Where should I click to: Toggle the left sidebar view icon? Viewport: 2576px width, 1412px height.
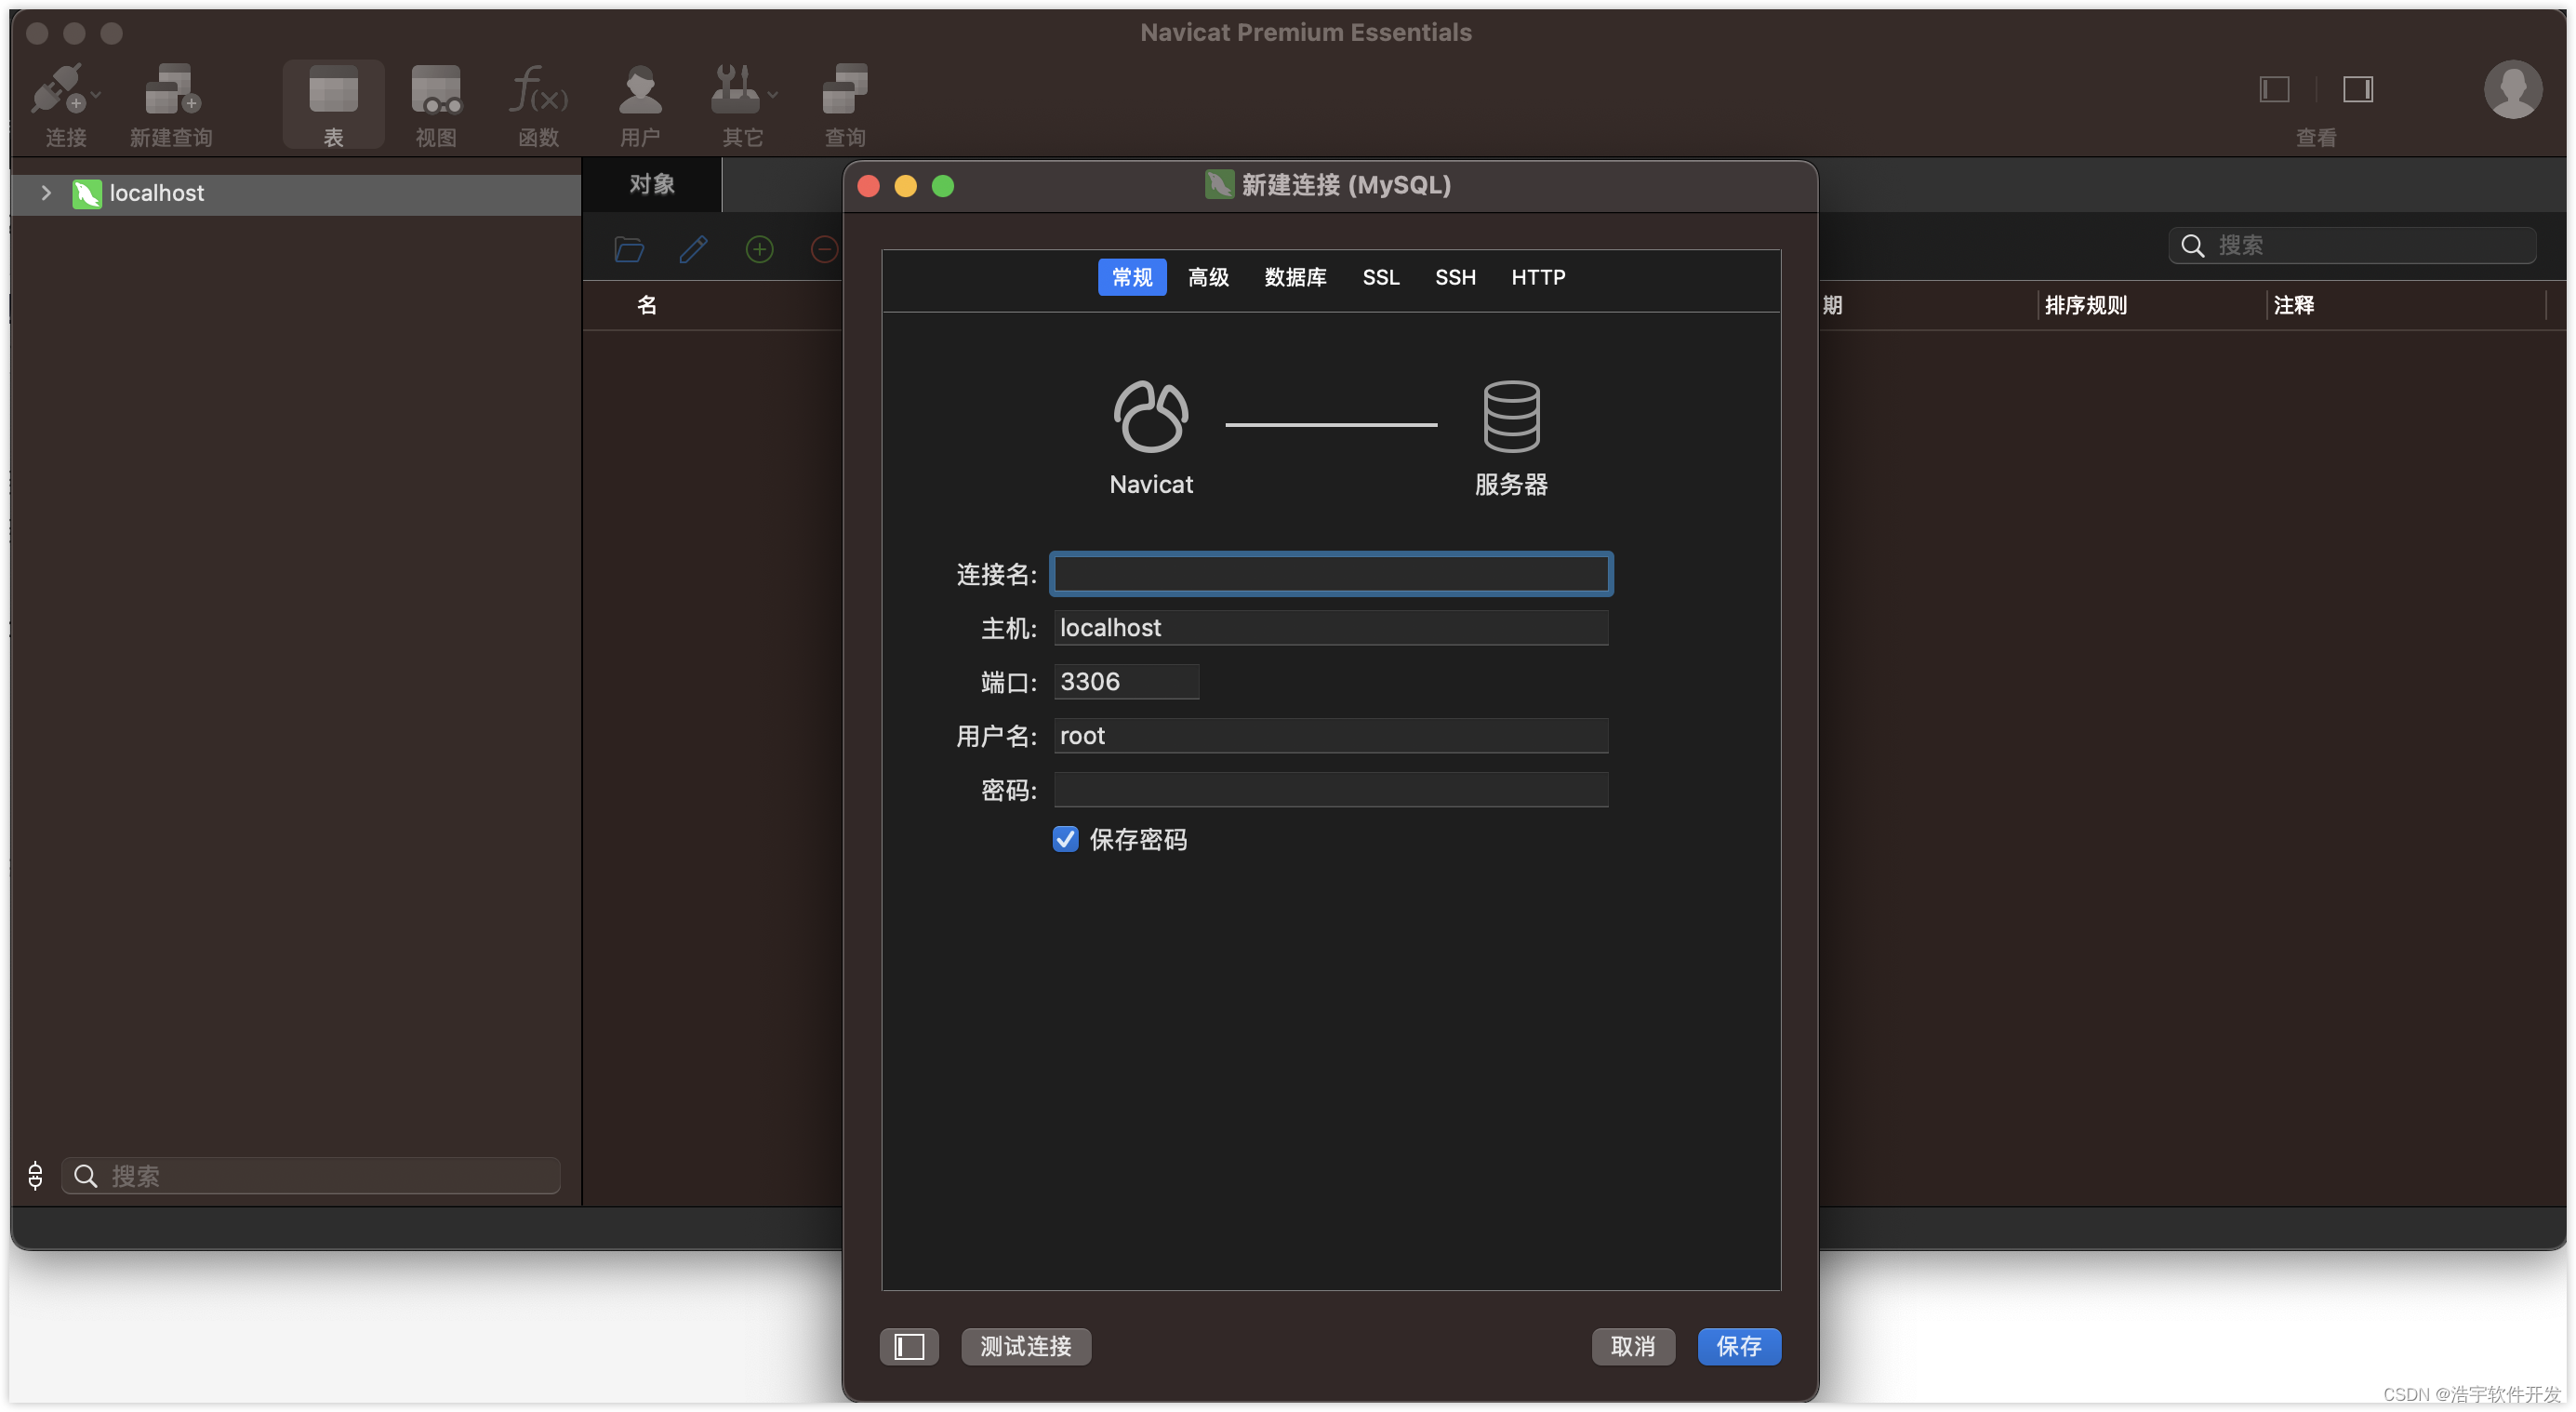2274,89
